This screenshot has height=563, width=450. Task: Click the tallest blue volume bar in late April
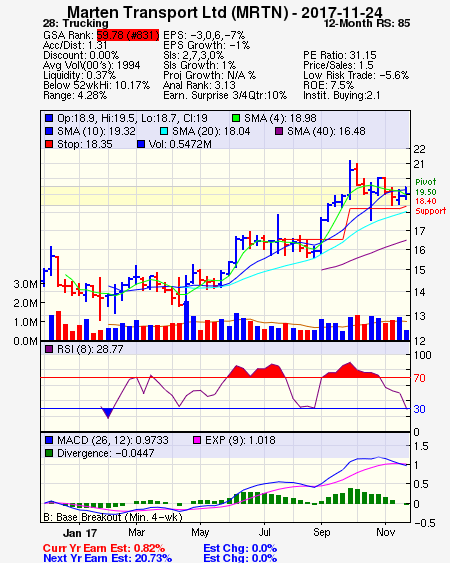(186, 321)
